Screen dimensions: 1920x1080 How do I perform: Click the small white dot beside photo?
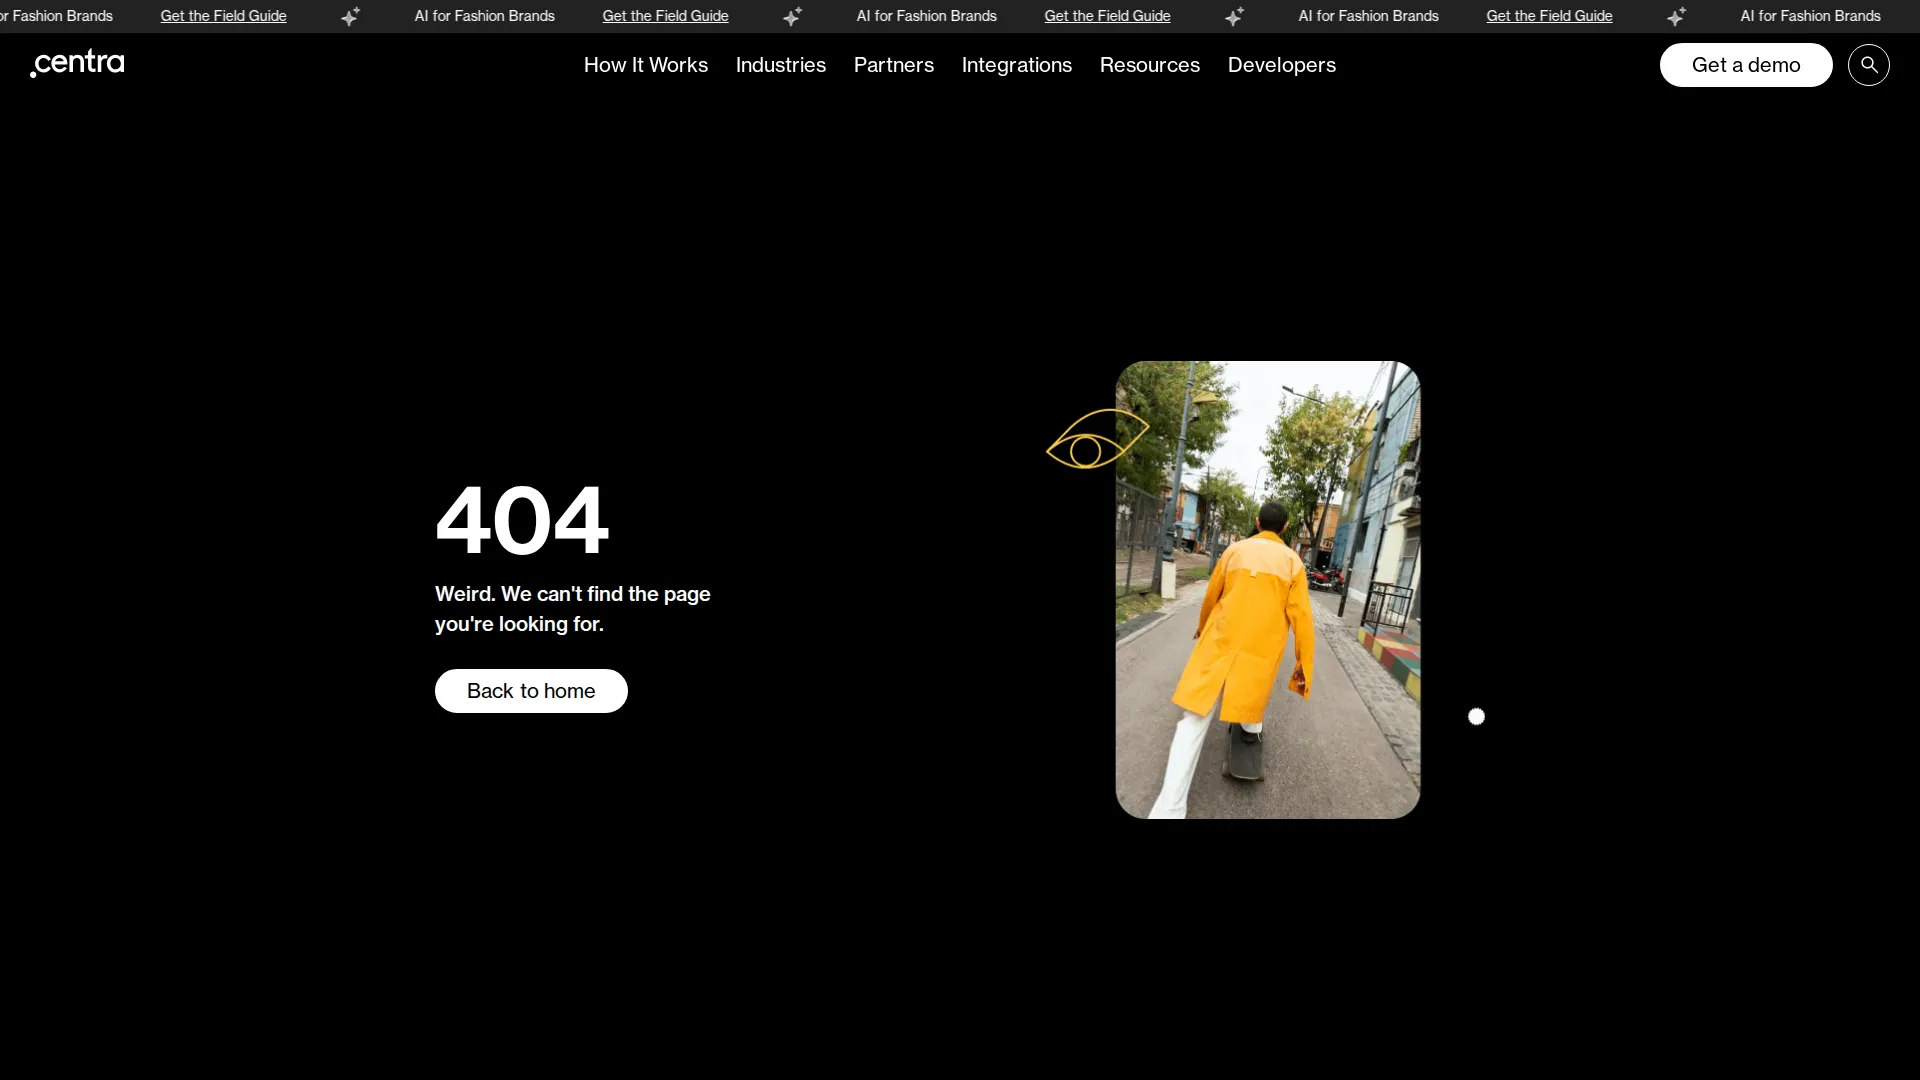(1476, 717)
